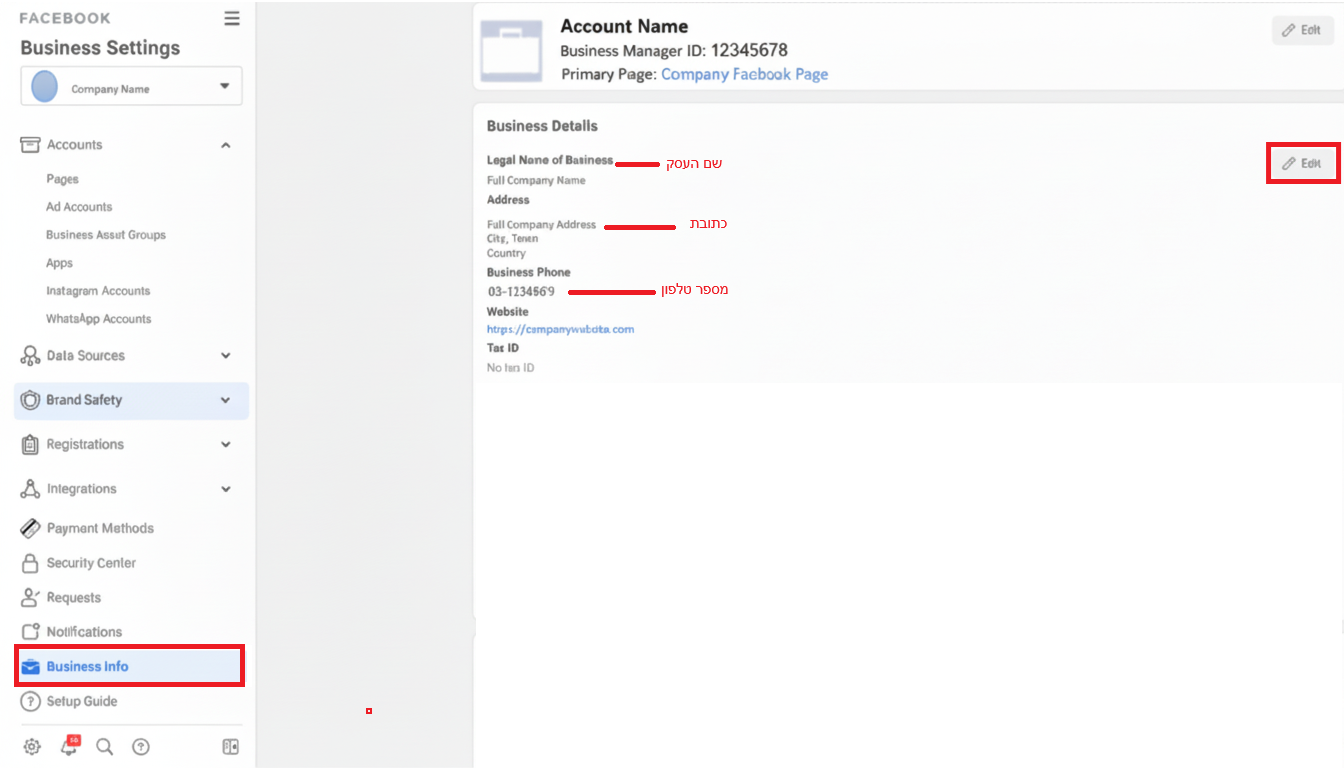The width and height of the screenshot is (1344, 768).
Task: Click Edit button next to Account Name
Action: tap(1302, 30)
